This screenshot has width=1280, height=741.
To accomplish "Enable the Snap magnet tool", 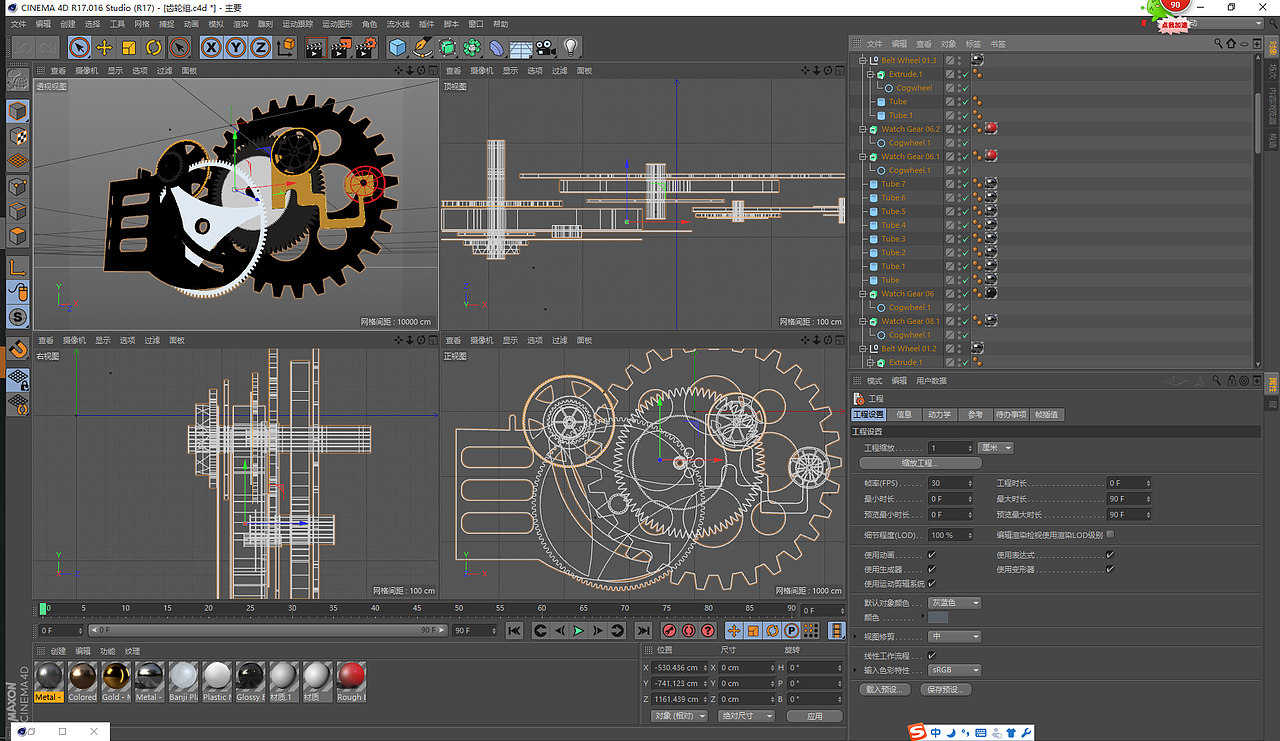I will click(x=18, y=349).
